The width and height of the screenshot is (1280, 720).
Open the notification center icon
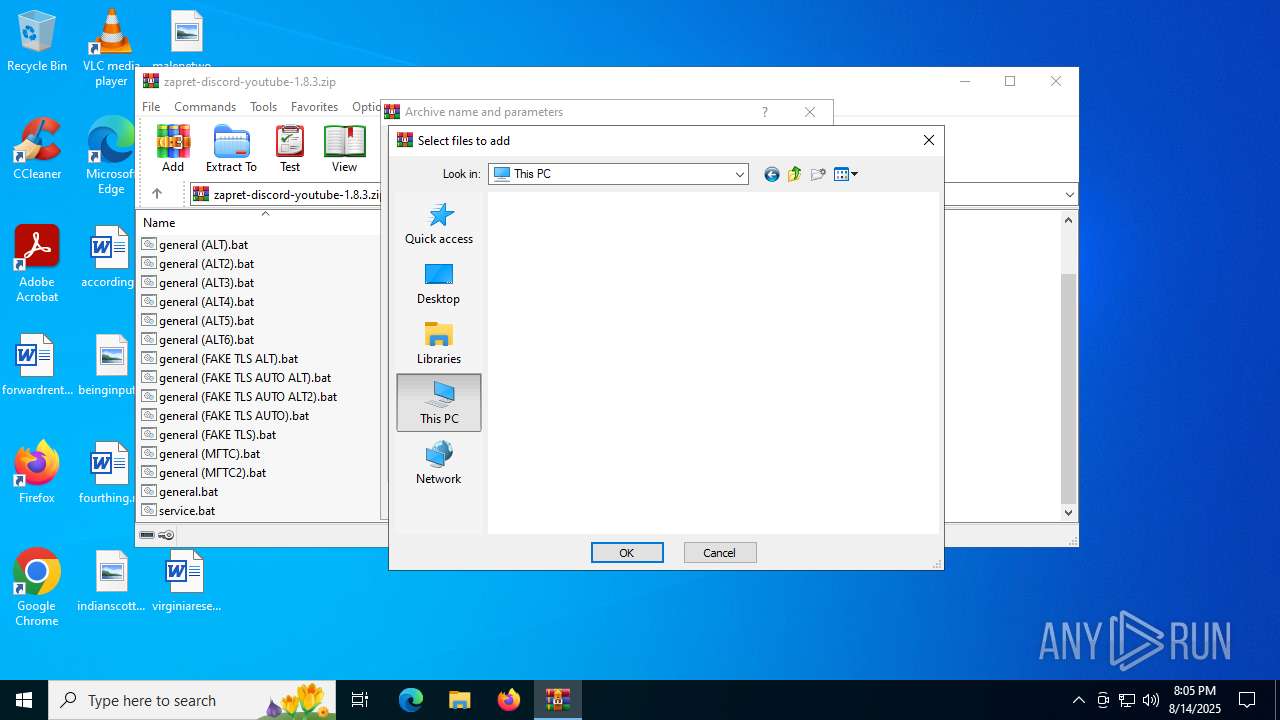[1247, 700]
